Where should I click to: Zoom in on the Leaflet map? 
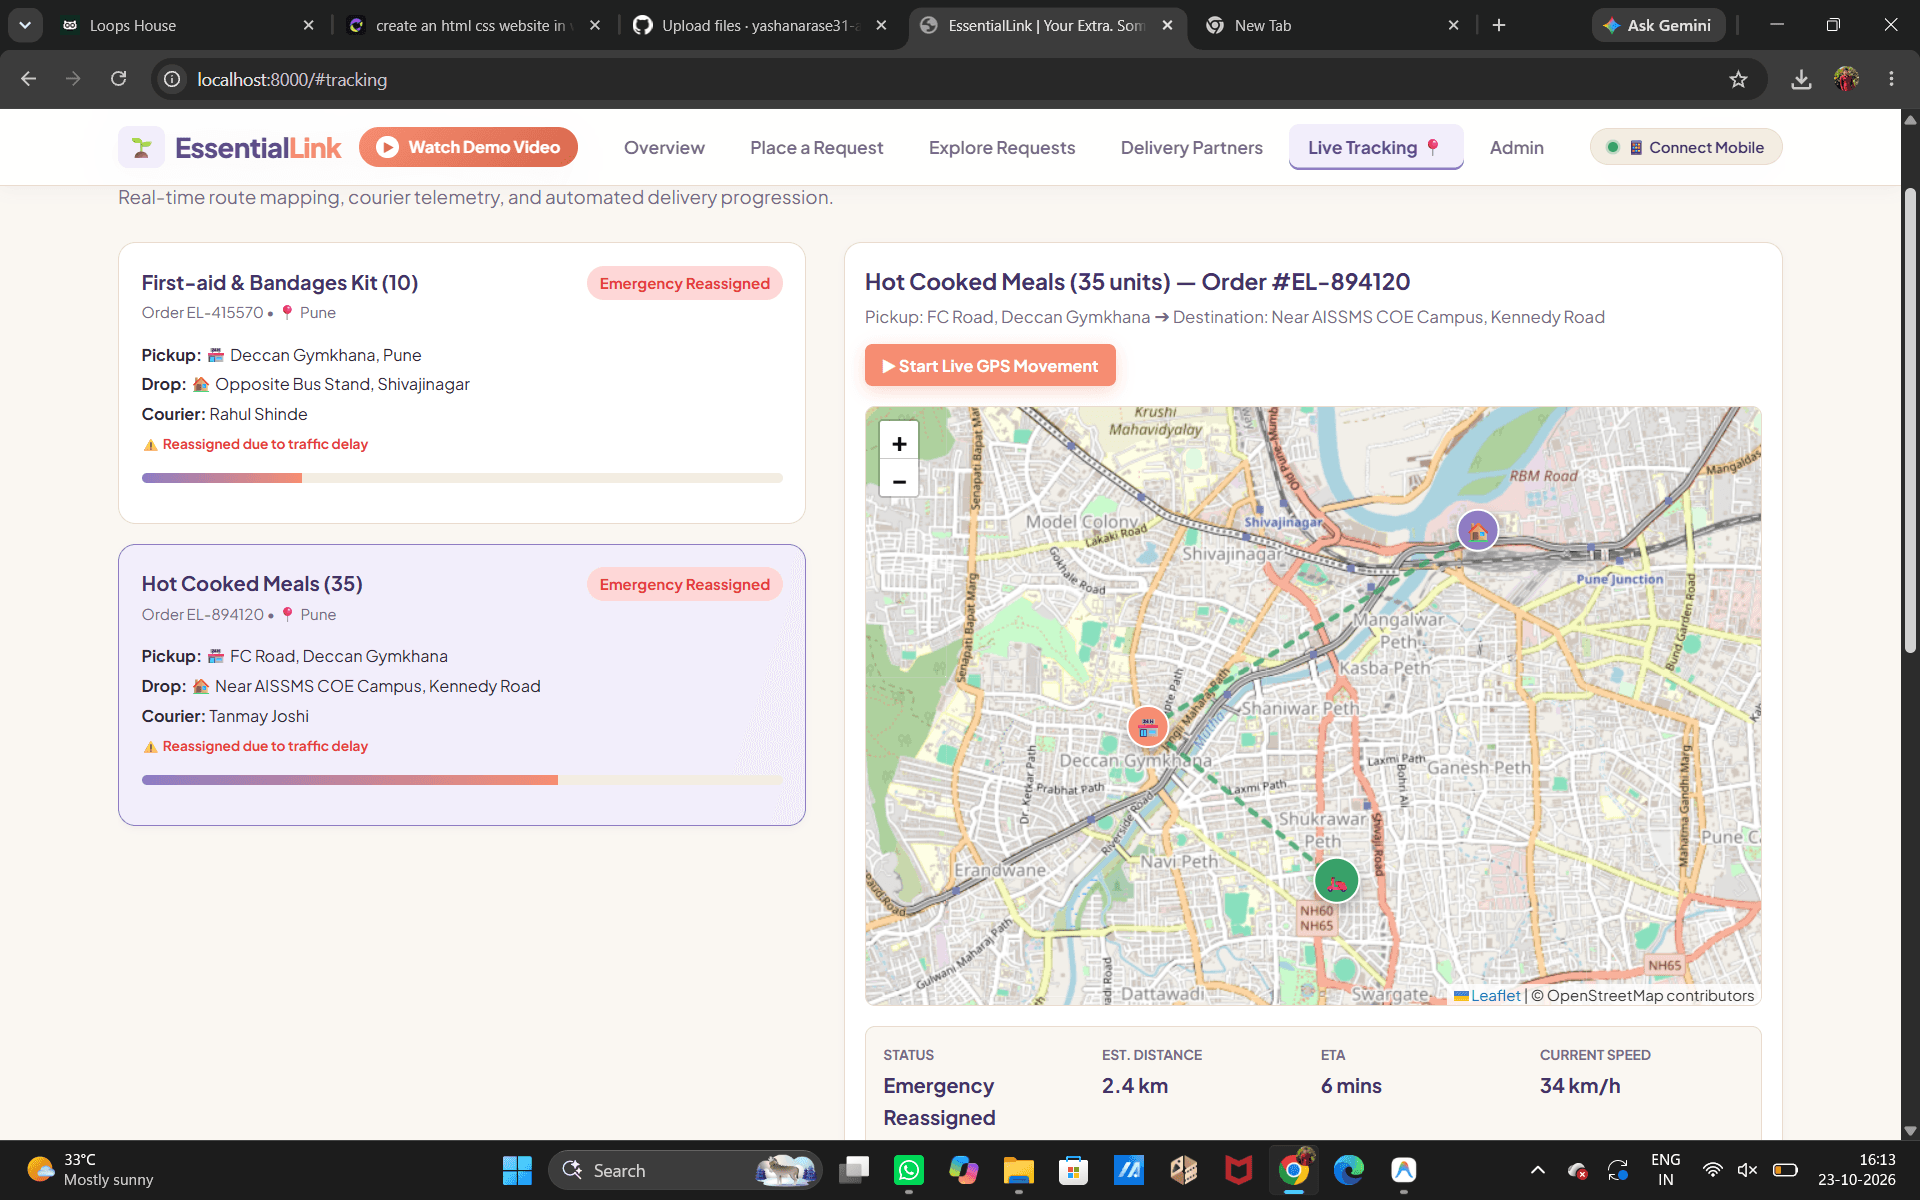pyautogui.click(x=899, y=443)
